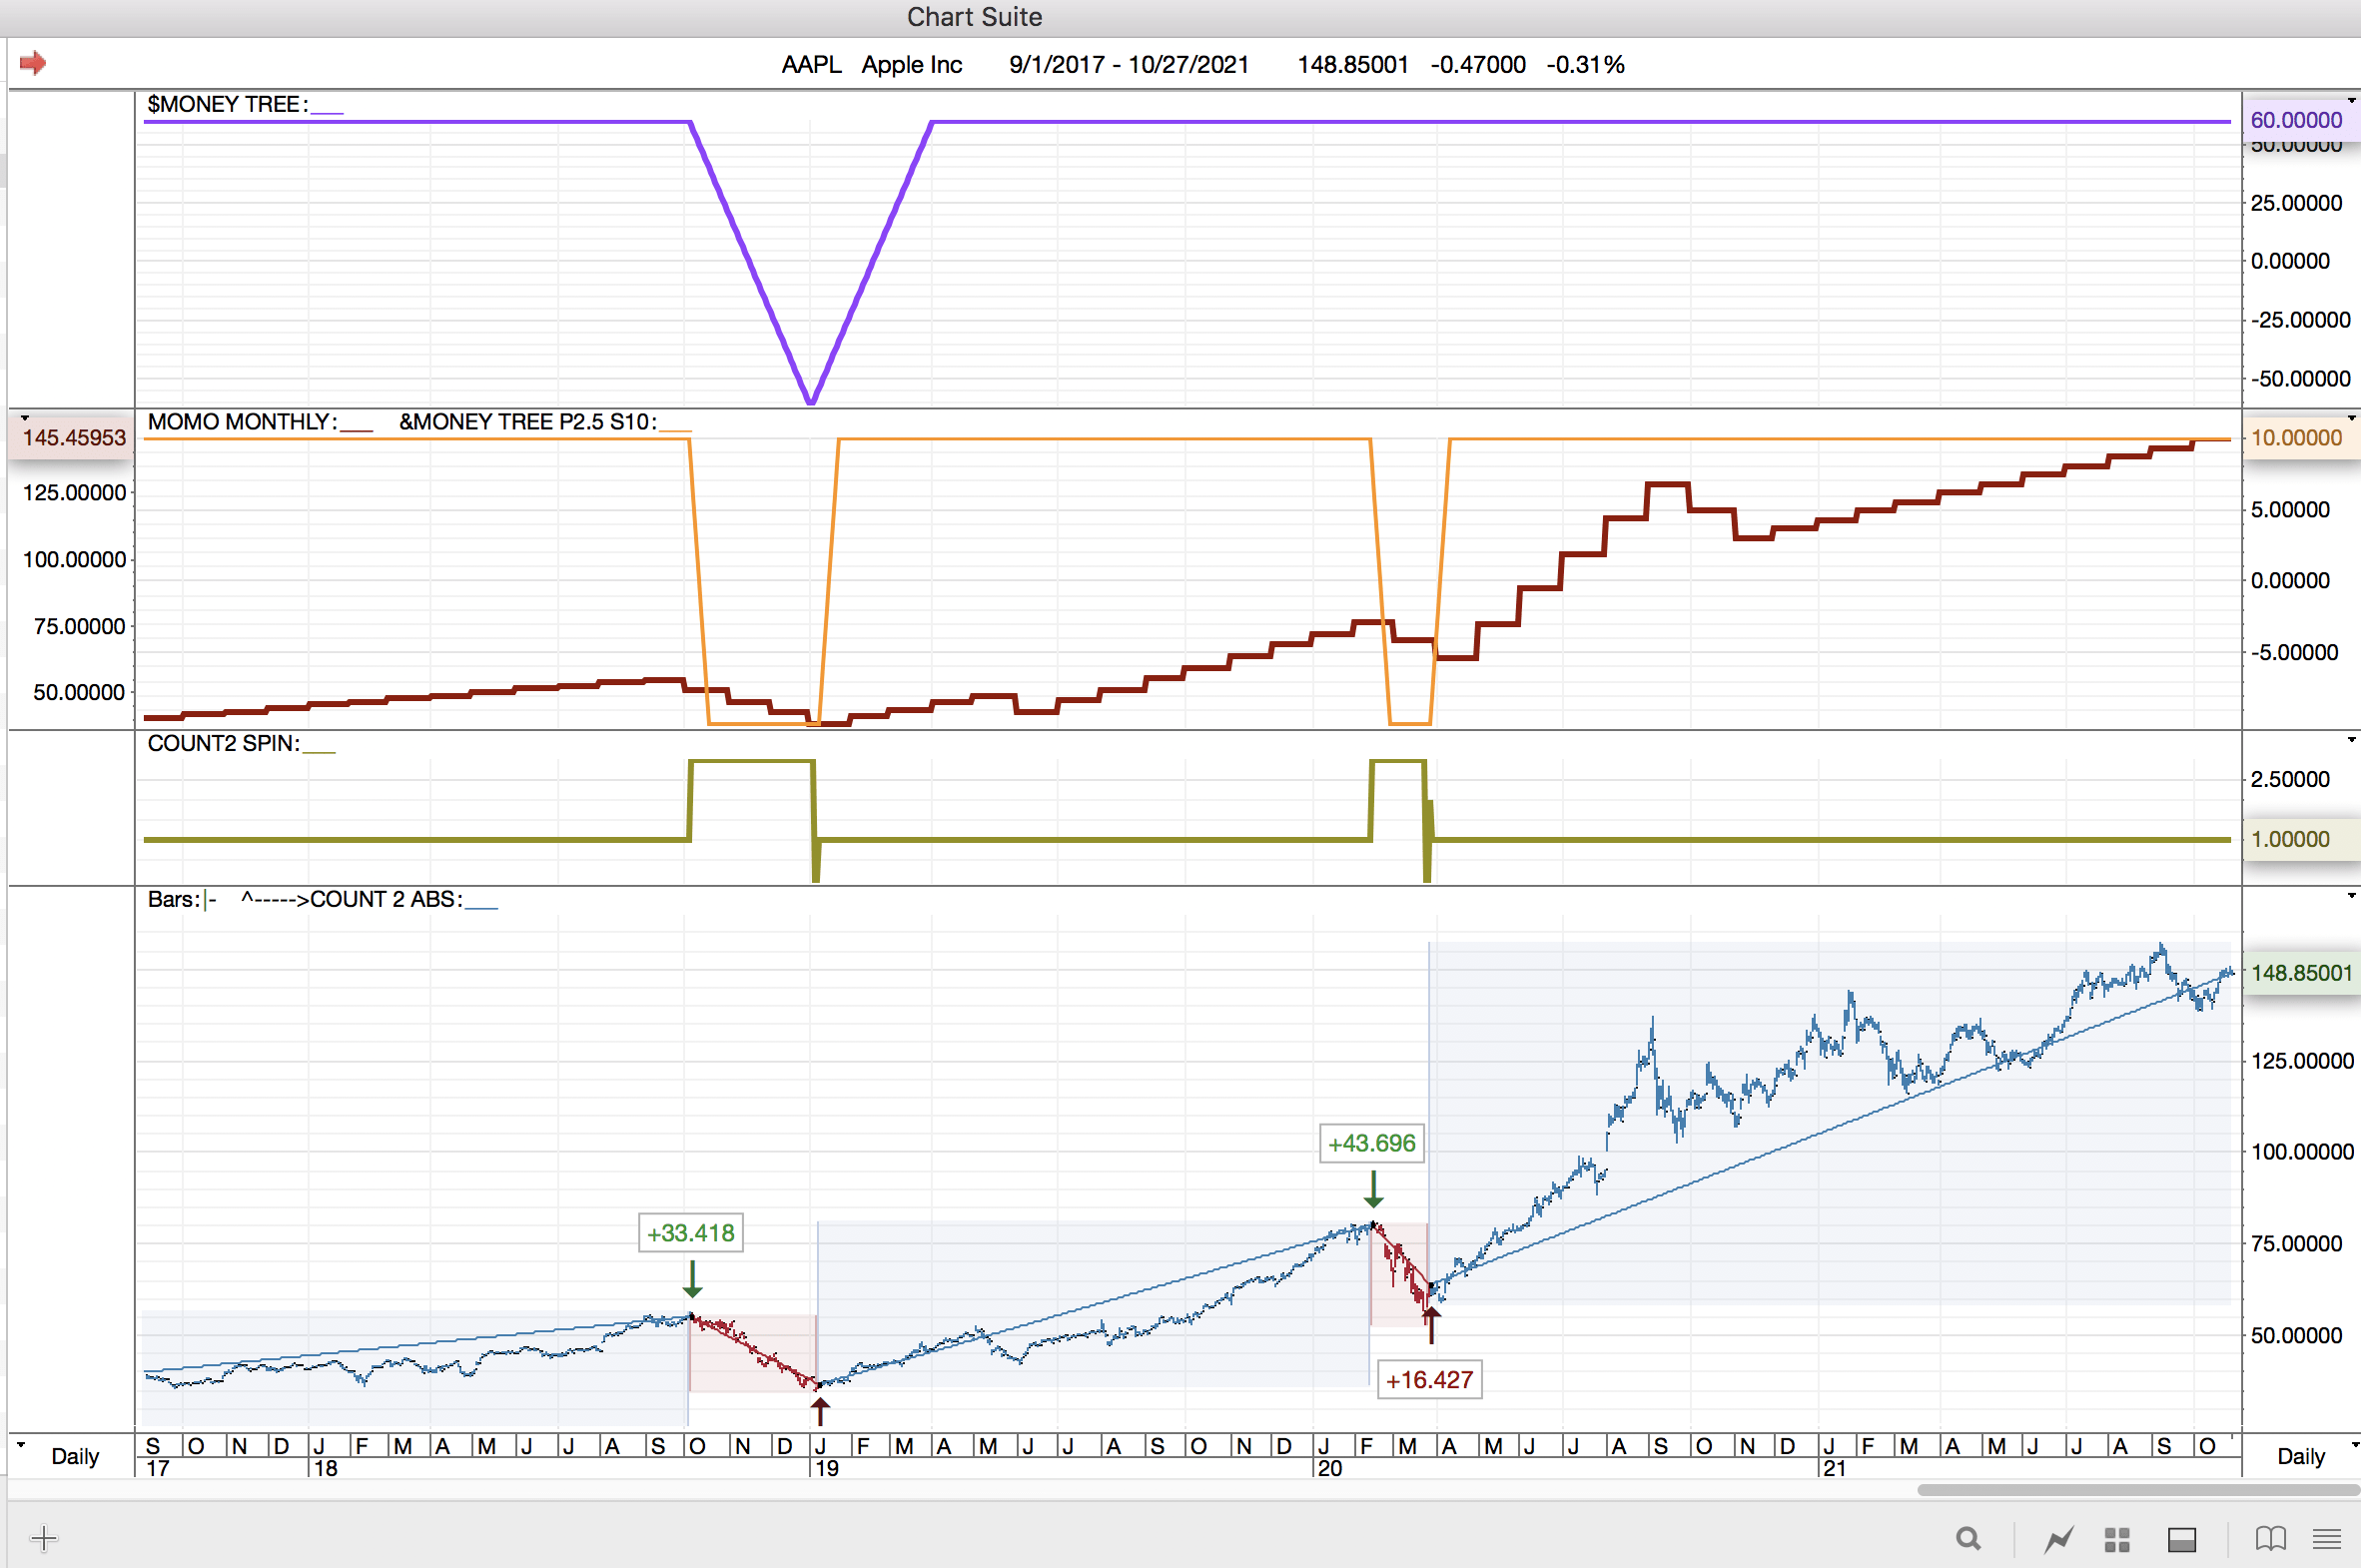Image resolution: width=2361 pixels, height=1568 pixels.
Task: Click the 60.00000 purple value tag
Action: tap(2296, 120)
